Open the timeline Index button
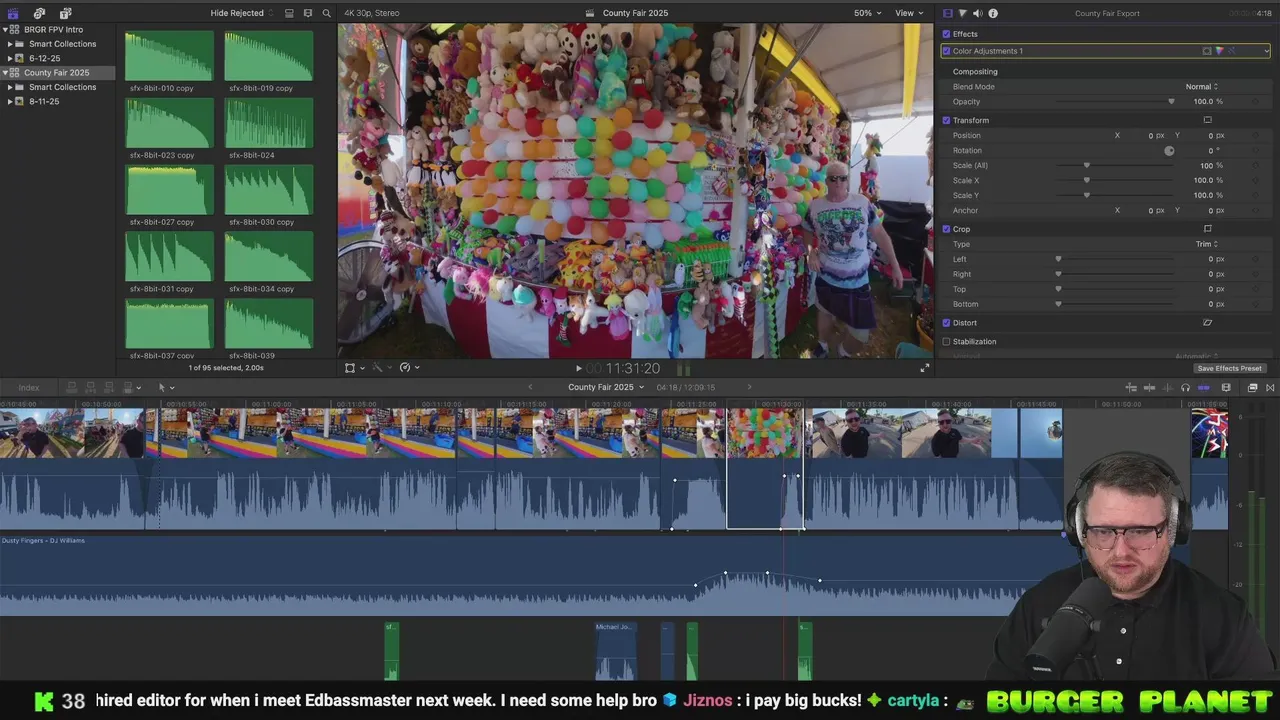The width and height of the screenshot is (1280, 720). tap(29, 387)
